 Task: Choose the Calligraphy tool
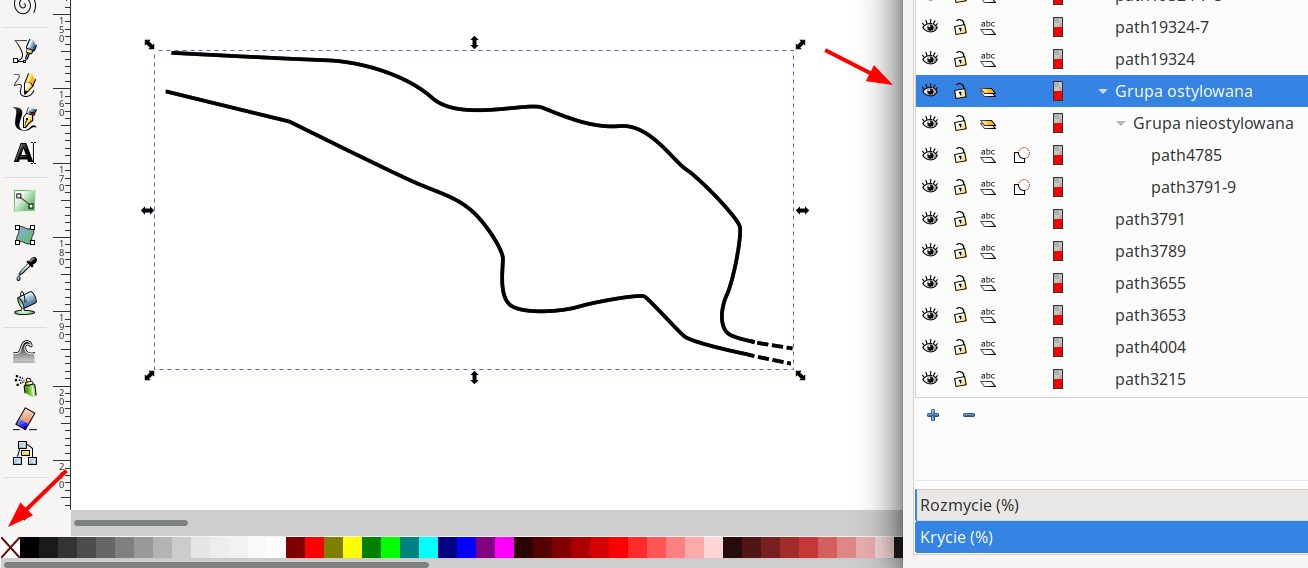pos(25,119)
